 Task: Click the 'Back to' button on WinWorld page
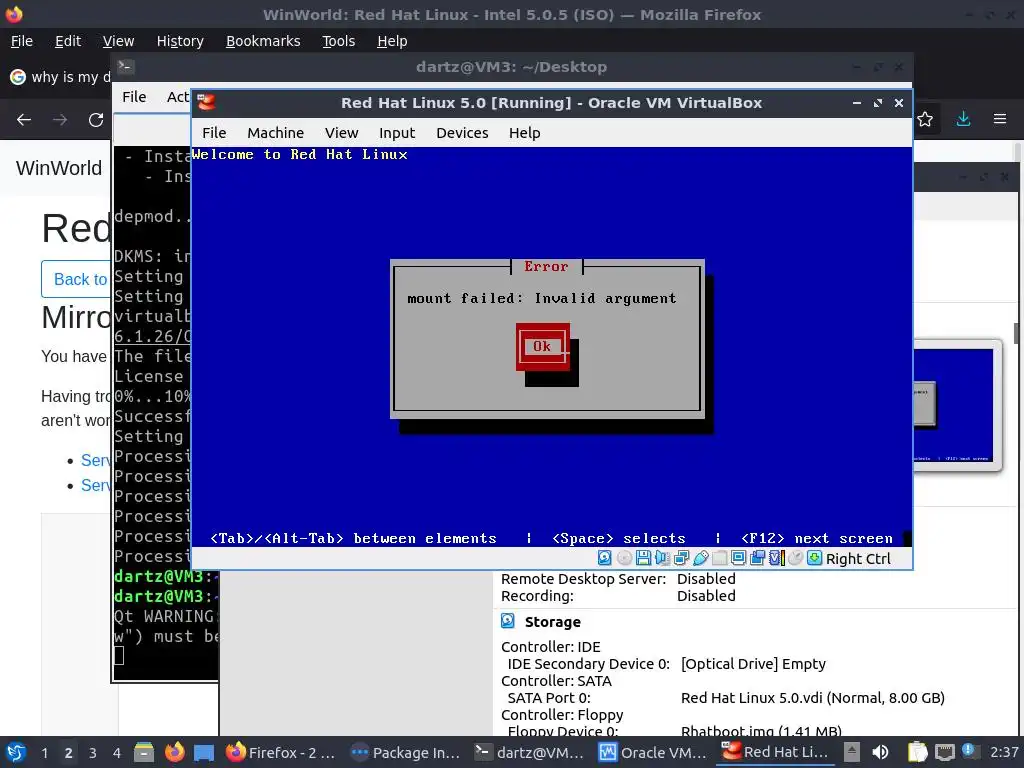[76, 279]
